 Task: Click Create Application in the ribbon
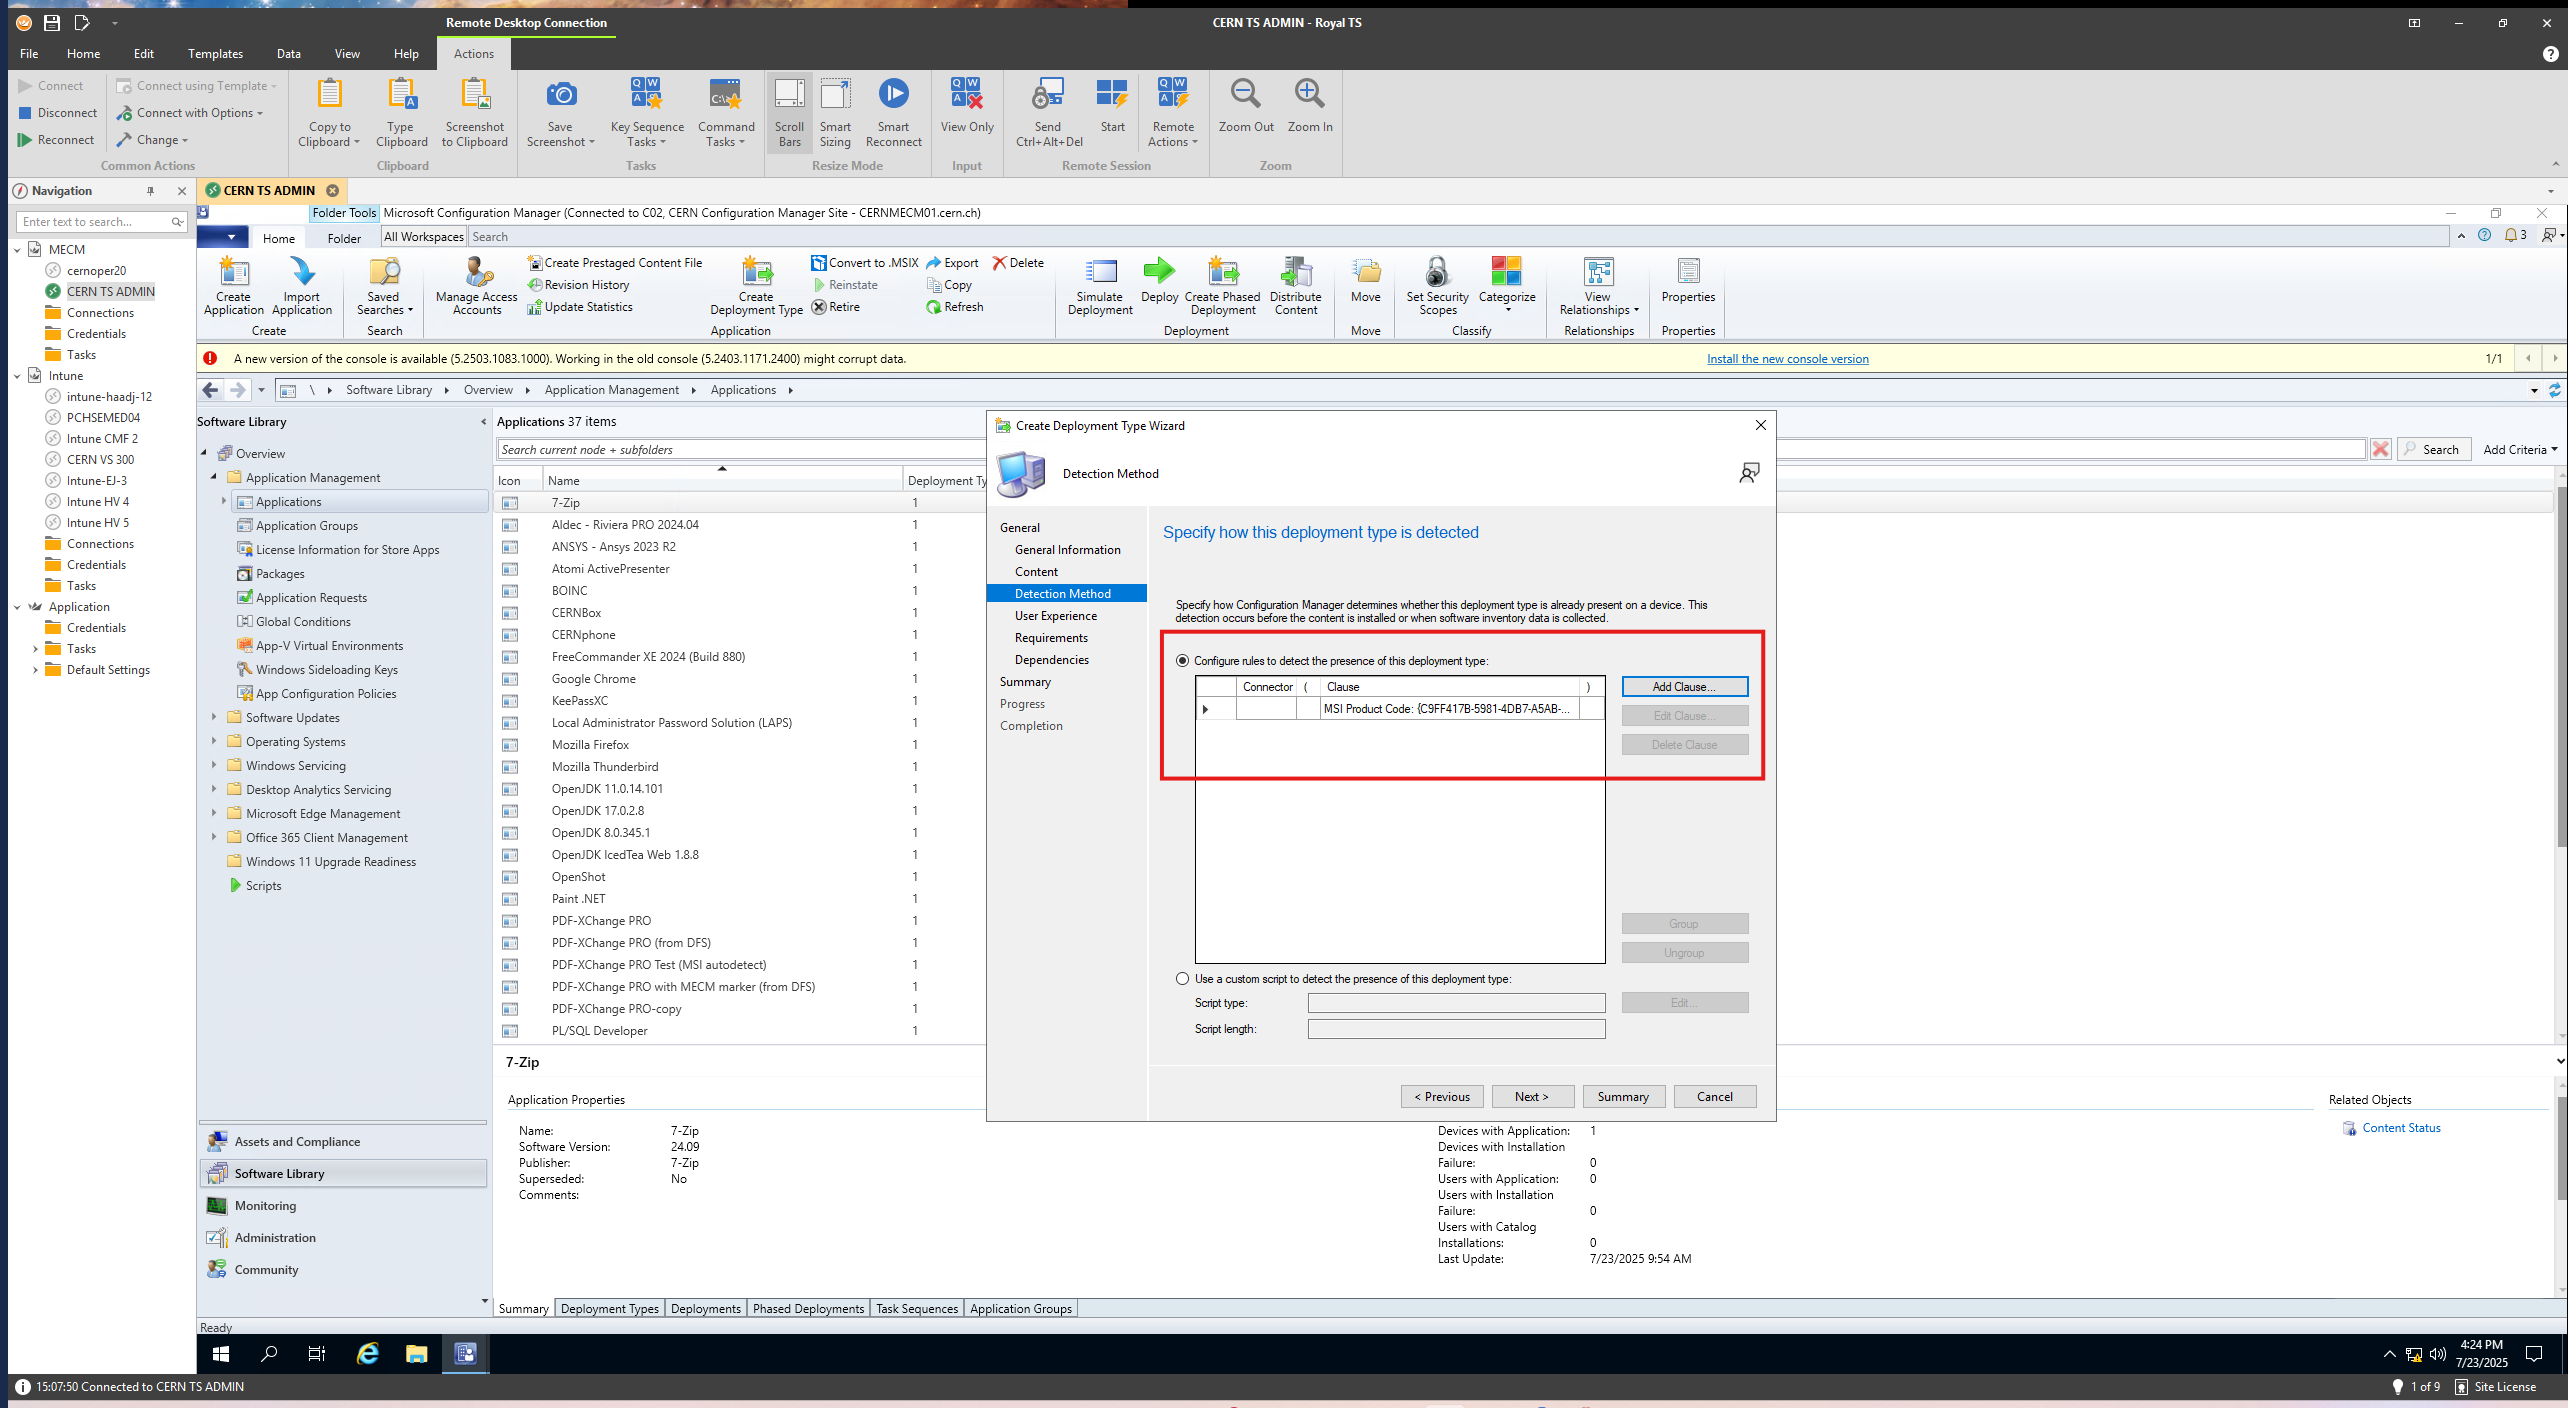233,286
